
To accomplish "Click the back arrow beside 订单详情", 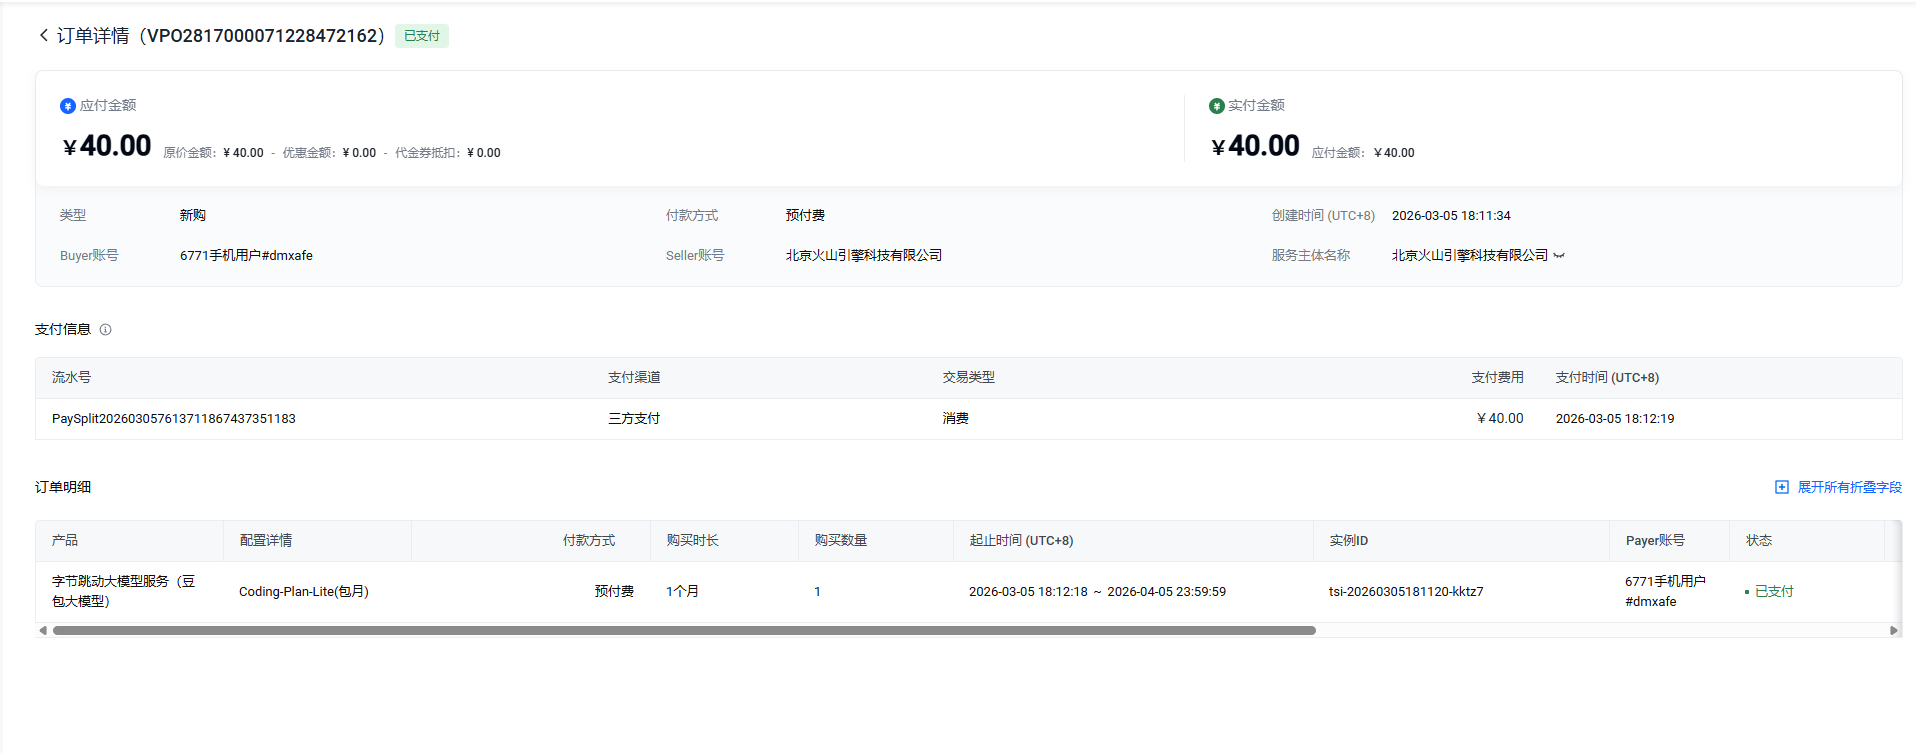I will click(43, 36).
